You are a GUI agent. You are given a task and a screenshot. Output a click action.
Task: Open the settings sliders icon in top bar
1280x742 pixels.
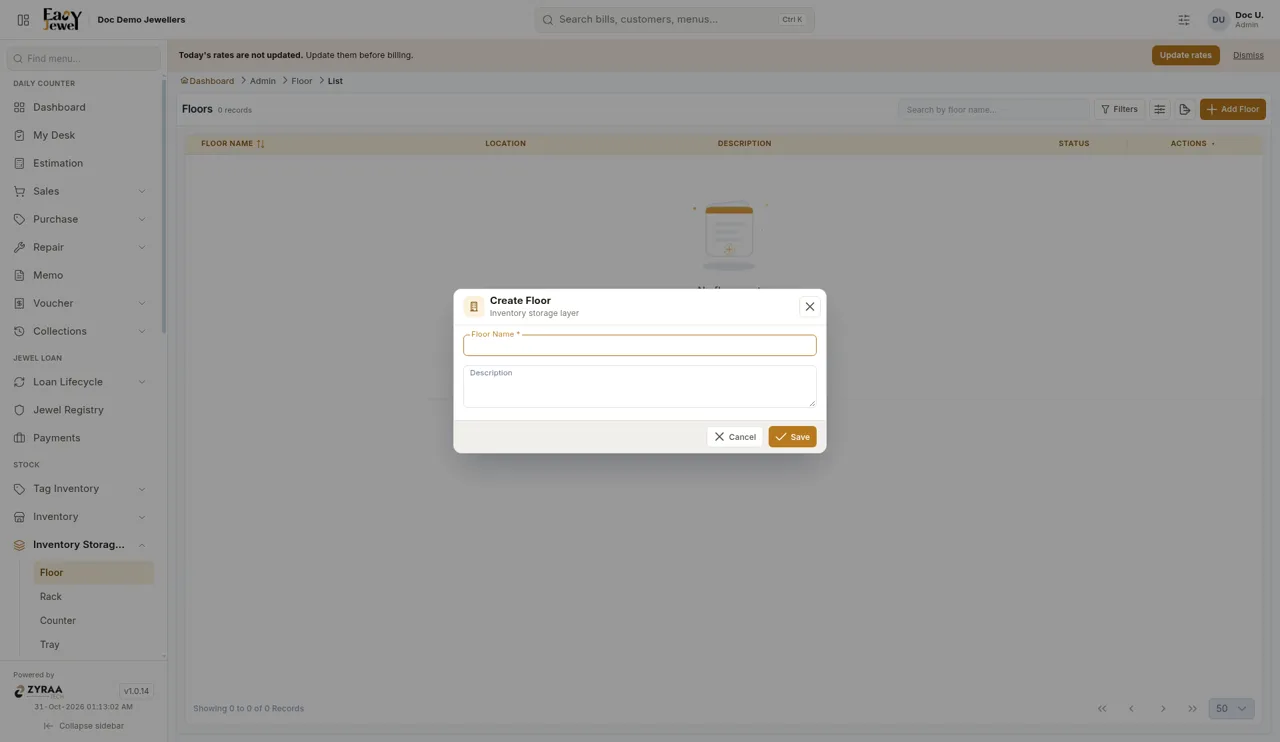click(x=1184, y=19)
